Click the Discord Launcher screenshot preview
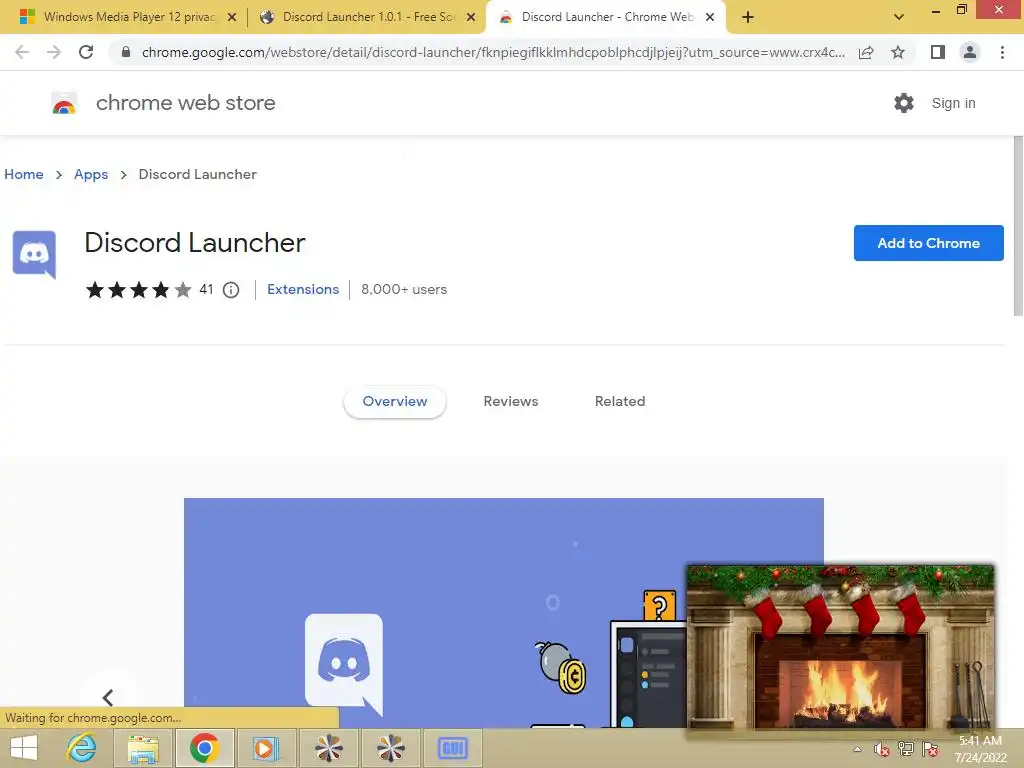Image resolution: width=1024 pixels, height=768 pixels. tap(504, 613)
